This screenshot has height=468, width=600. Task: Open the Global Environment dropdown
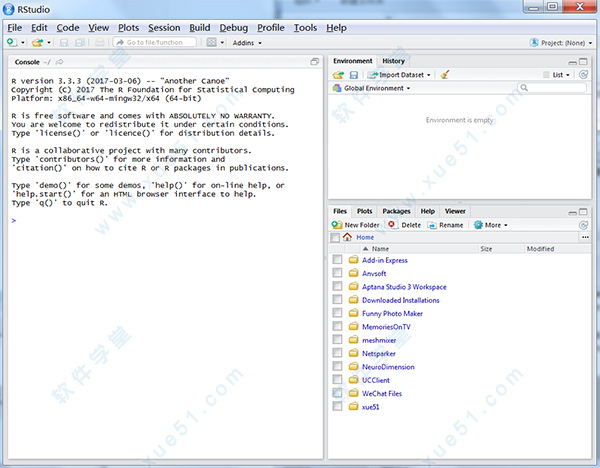coord(371,88)
